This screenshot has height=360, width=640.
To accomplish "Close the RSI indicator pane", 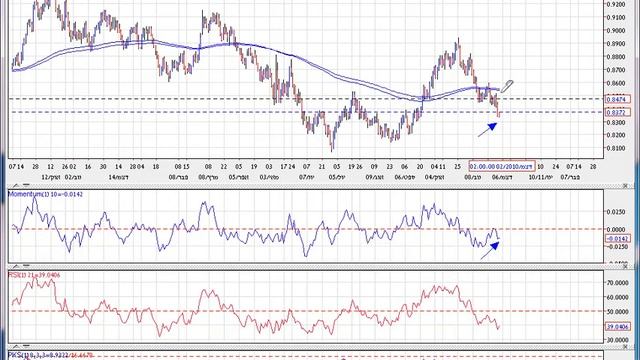I will pyautogui.click(x=625, y=266).
